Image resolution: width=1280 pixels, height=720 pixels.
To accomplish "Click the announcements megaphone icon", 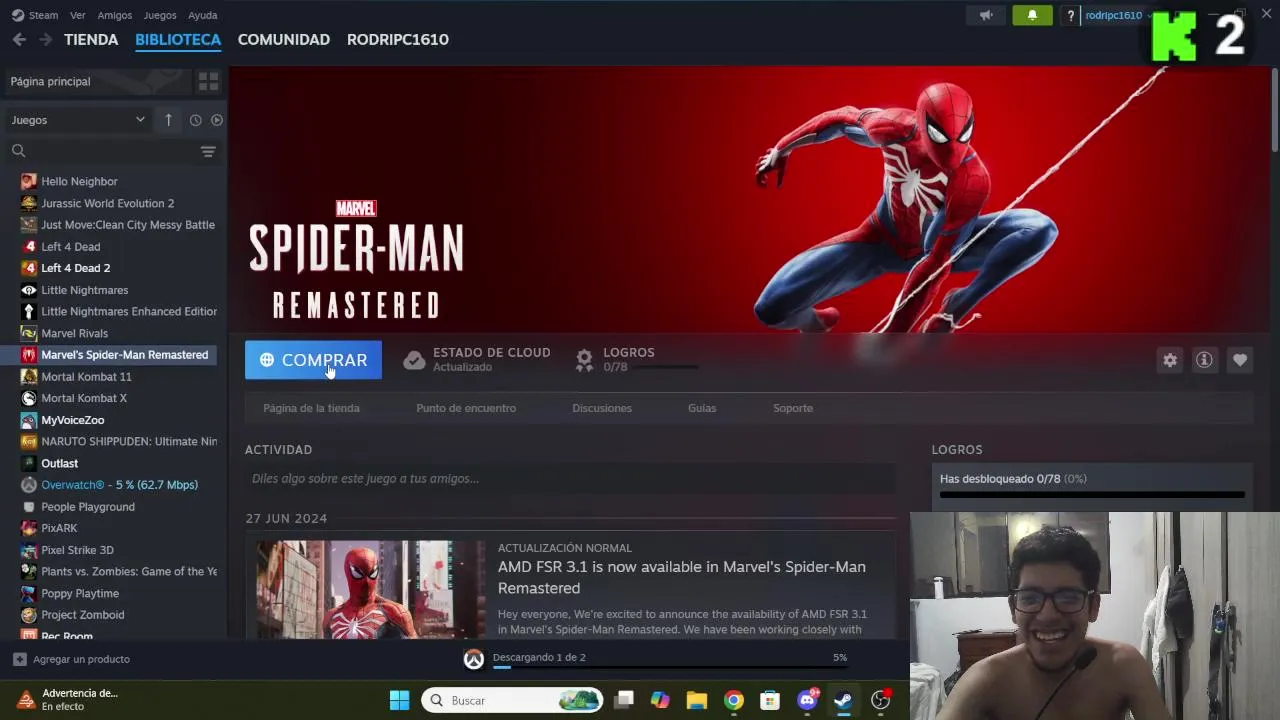I will coord(986,15).
